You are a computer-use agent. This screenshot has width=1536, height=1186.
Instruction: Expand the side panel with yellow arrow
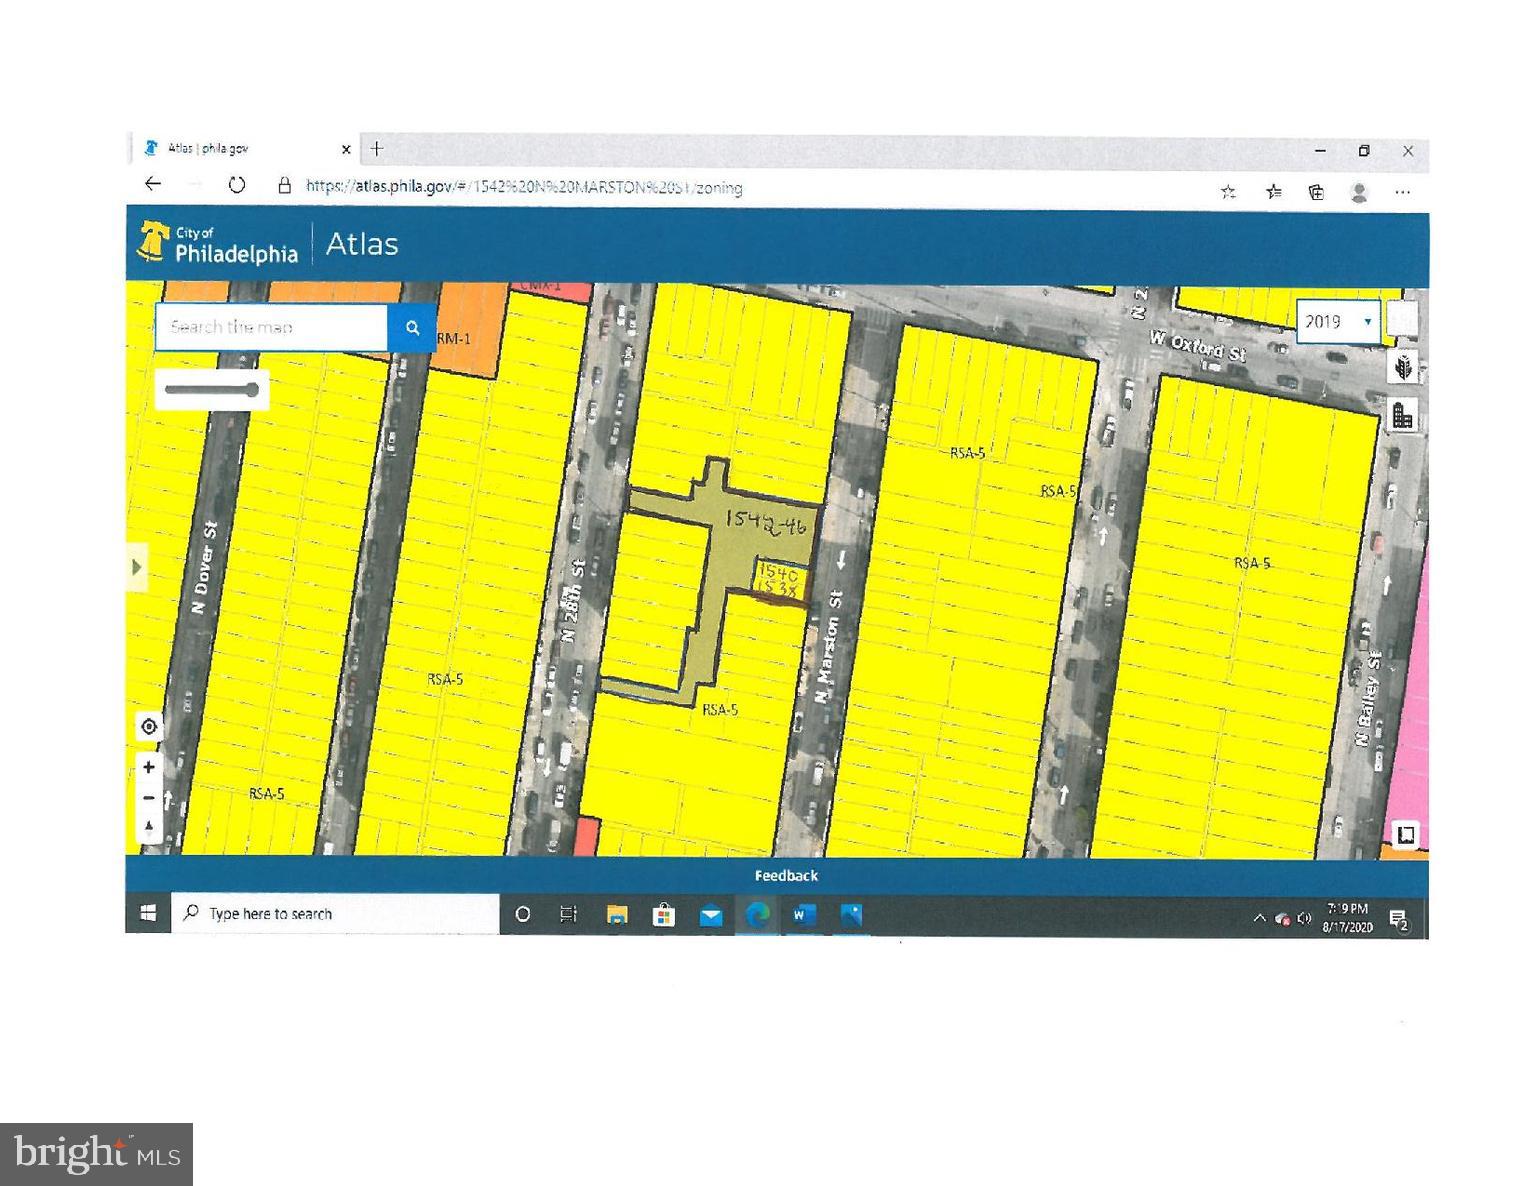137,567
